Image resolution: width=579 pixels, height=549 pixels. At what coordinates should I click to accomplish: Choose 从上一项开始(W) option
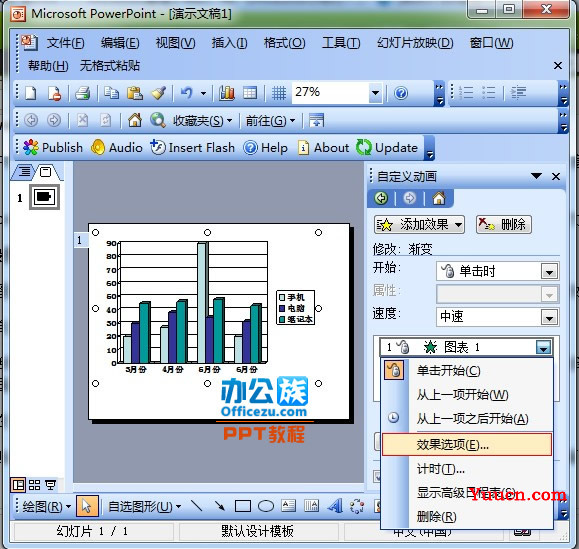coord(467,395)
